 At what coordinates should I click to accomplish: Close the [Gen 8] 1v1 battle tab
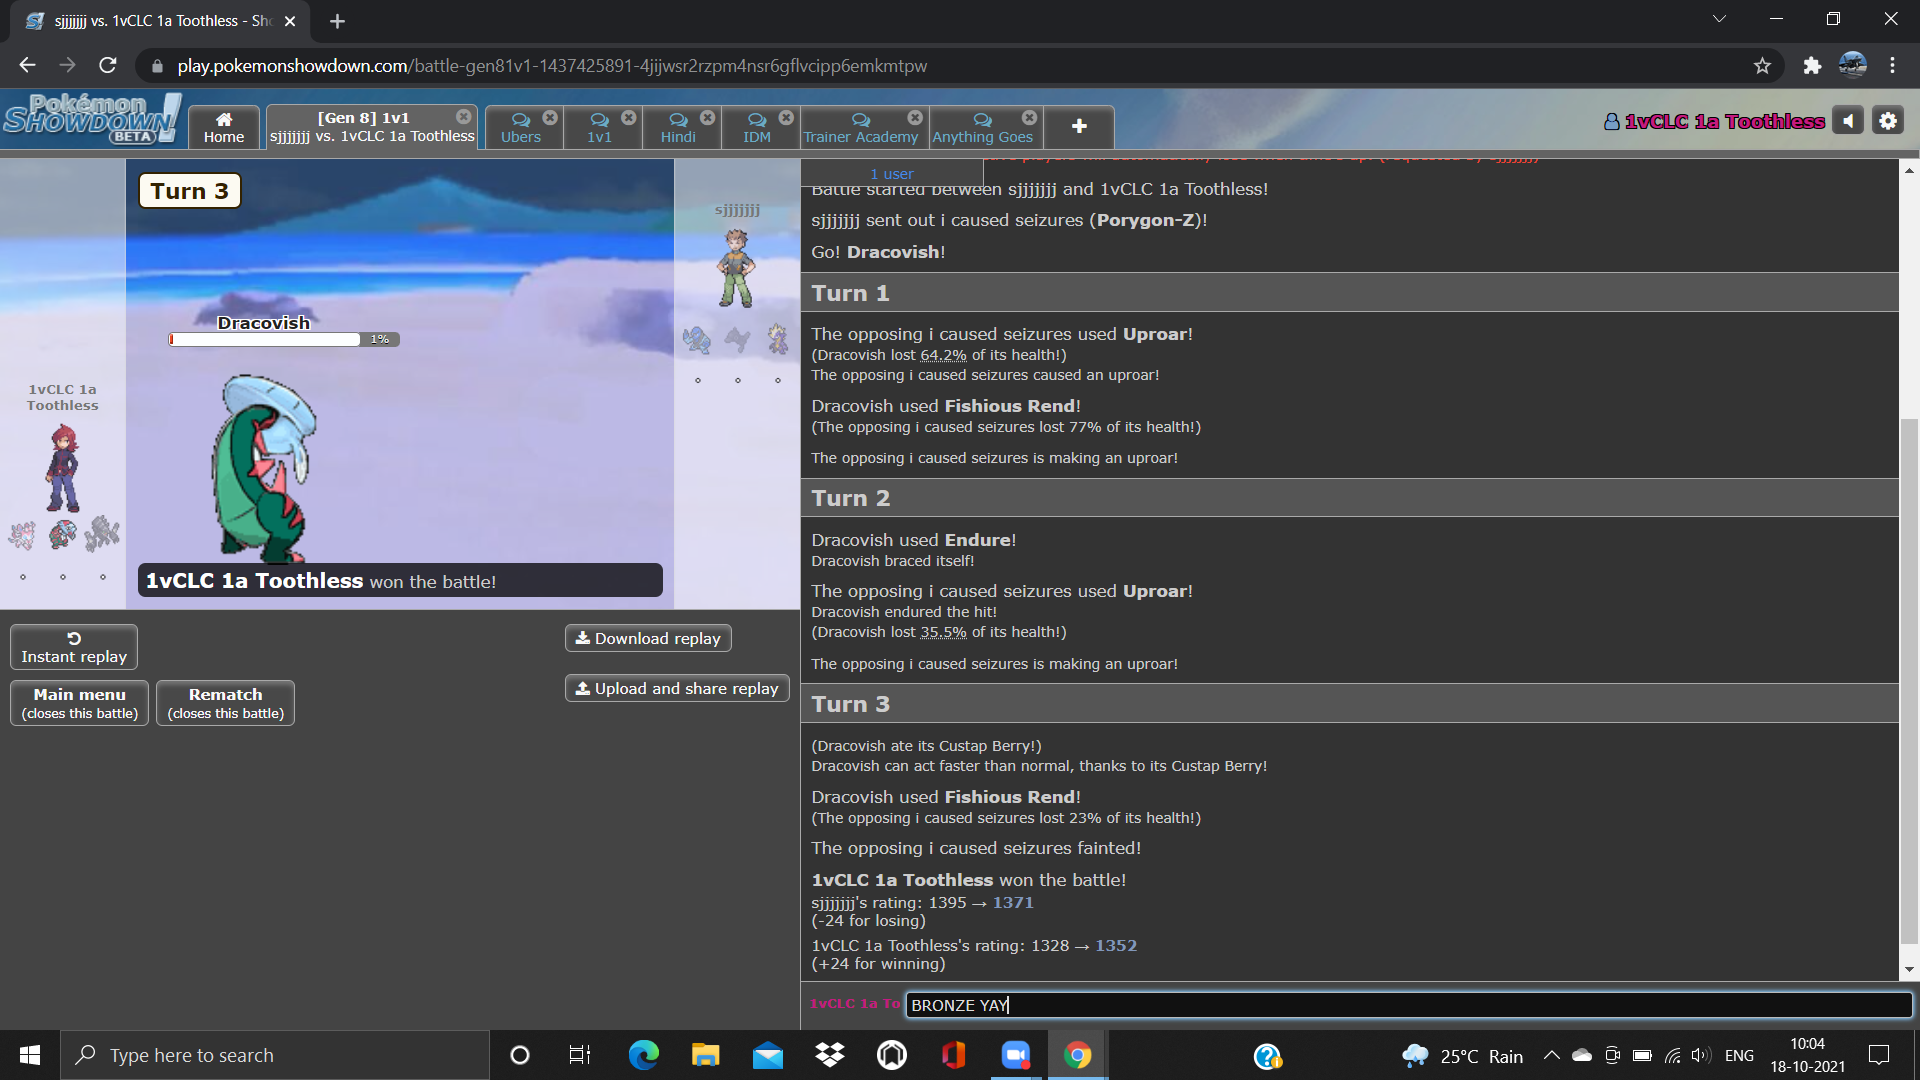463,117
